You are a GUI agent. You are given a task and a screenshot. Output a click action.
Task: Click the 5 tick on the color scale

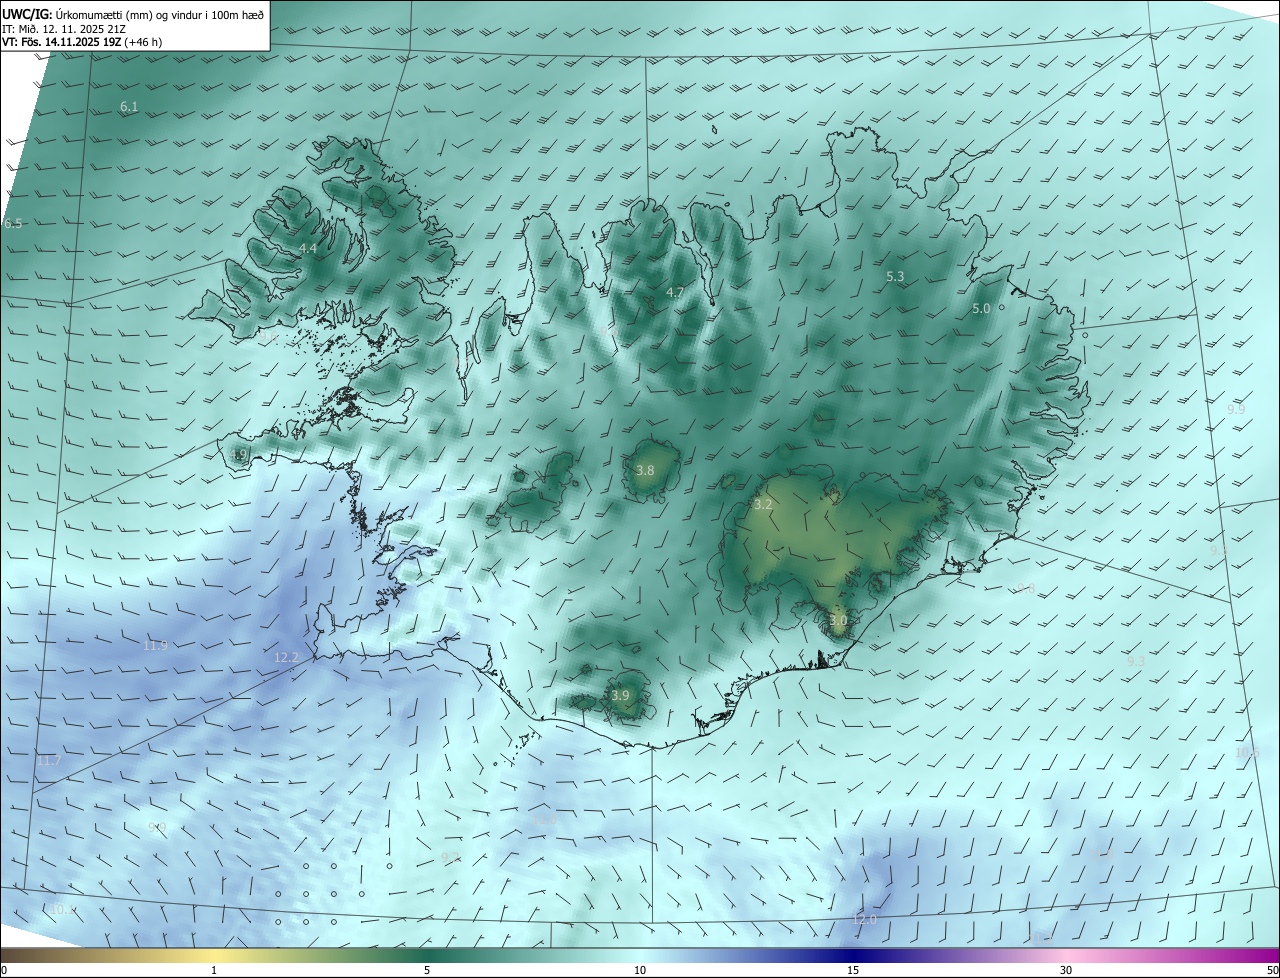(x=427, y=971)
